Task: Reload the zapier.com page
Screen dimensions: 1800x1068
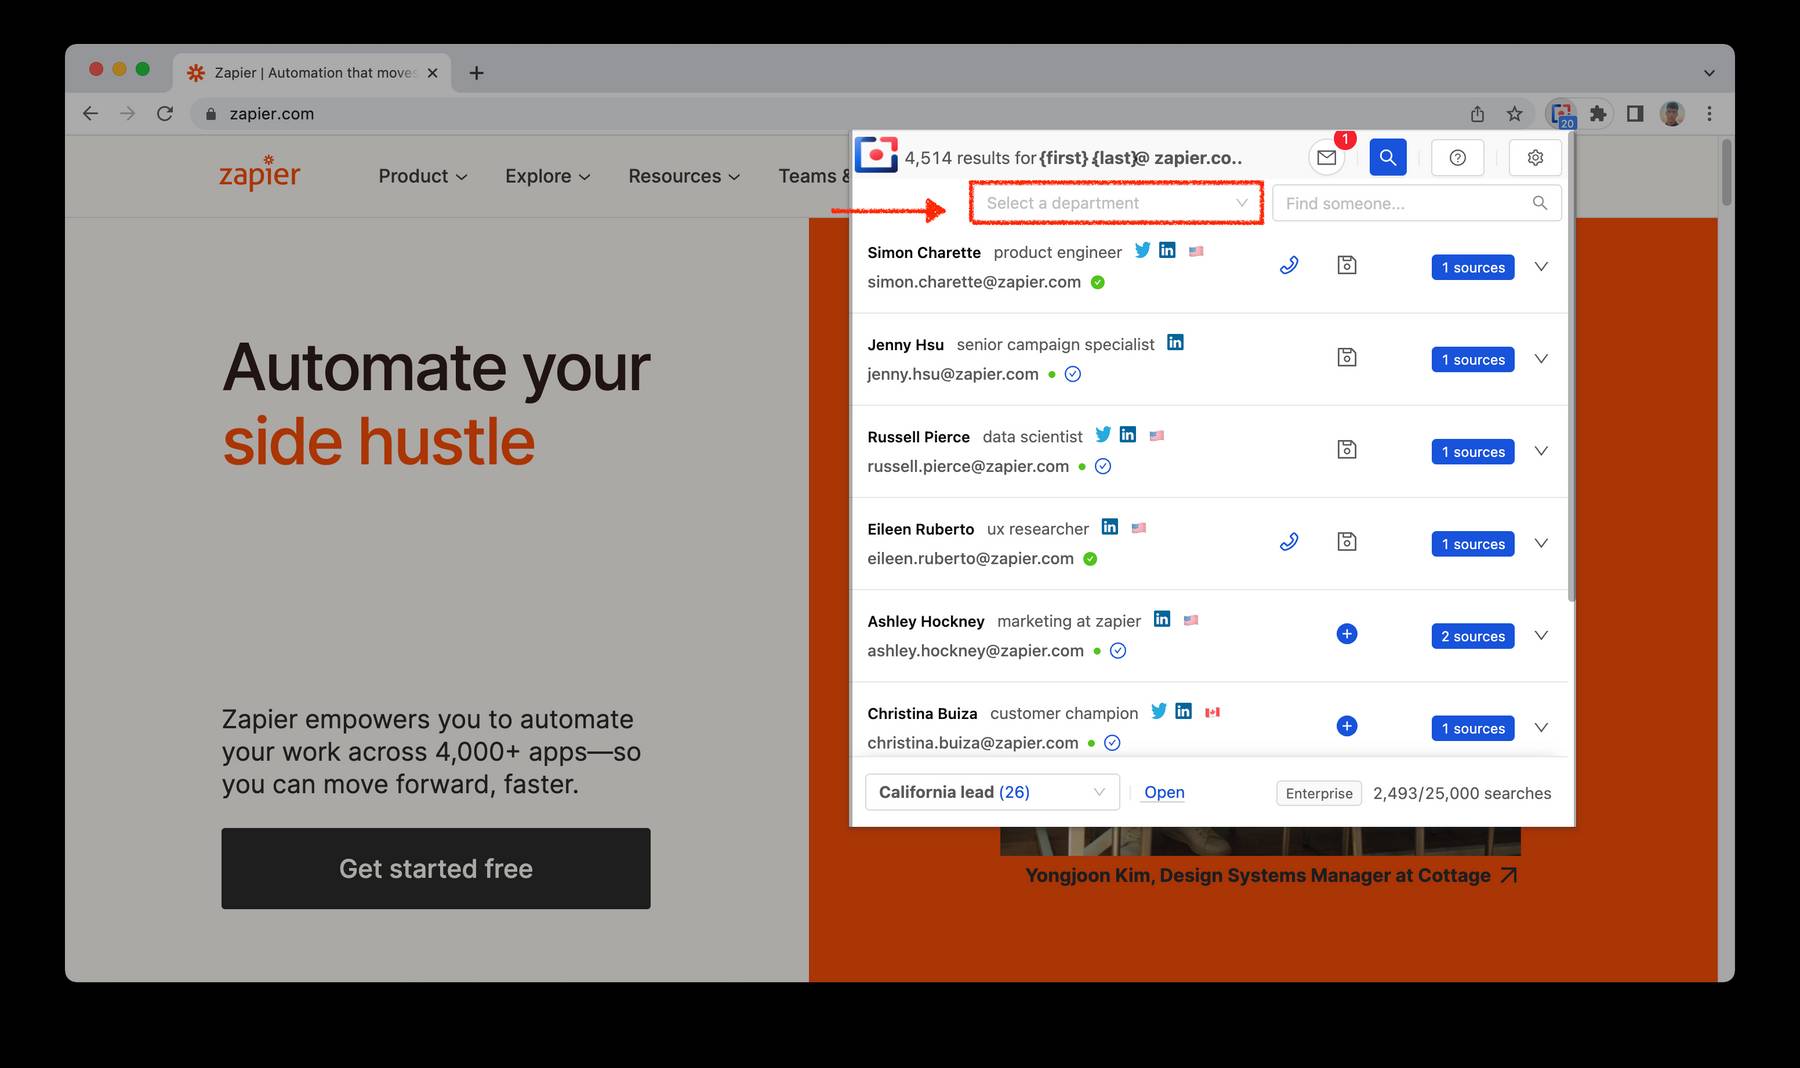Action: (165, 114)
